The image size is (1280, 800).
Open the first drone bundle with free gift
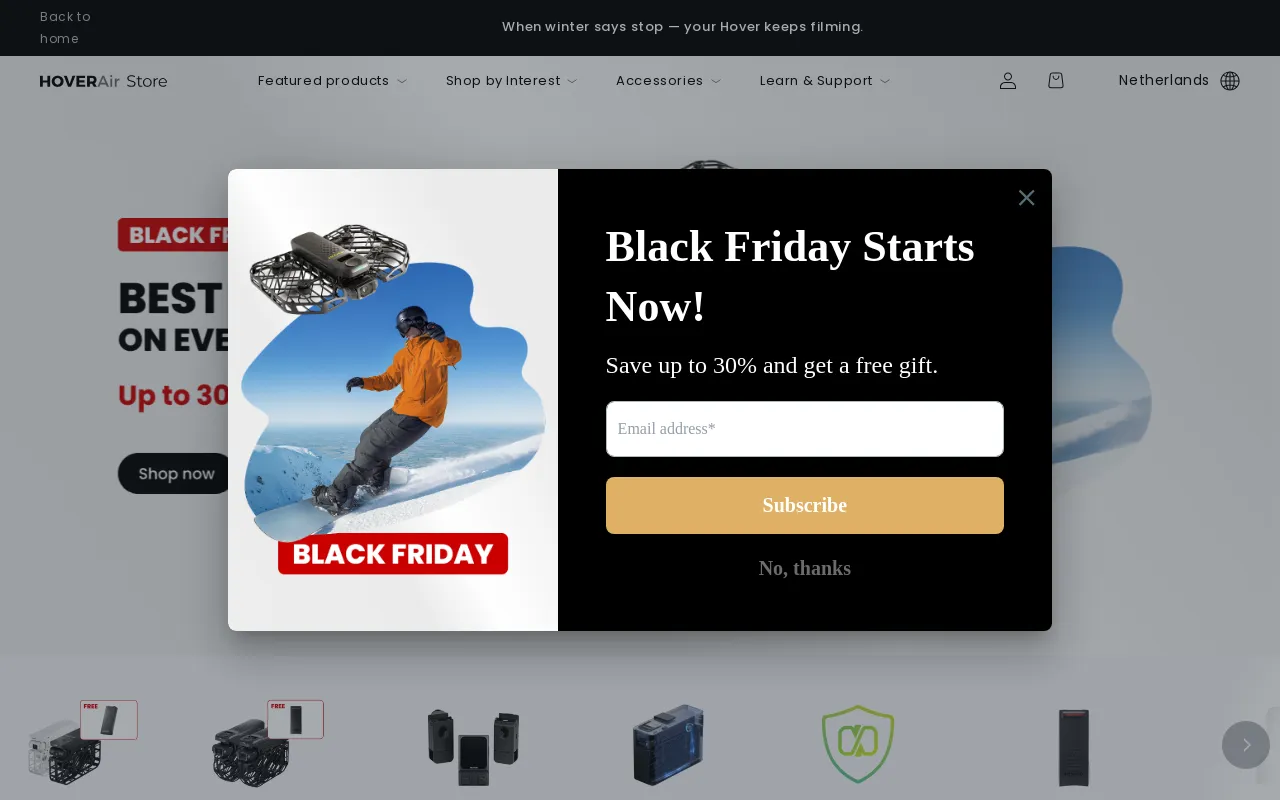pyautogui.click(x=82, y=743)
